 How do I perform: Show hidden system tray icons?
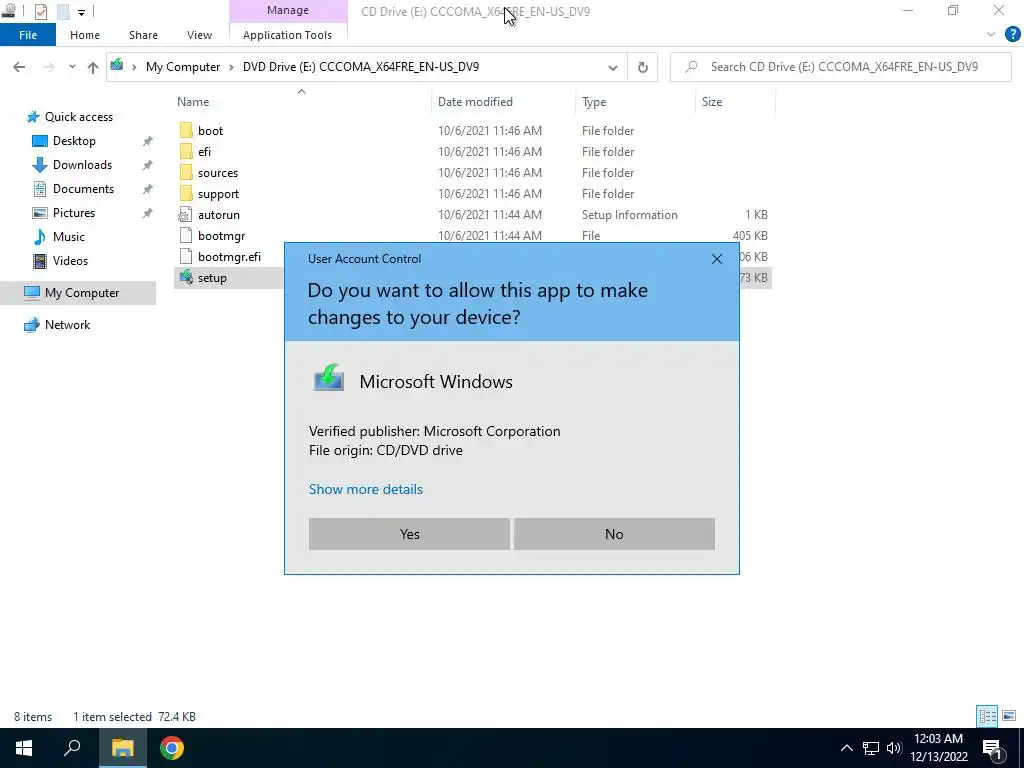pyautogui.click(x=846, y=748)
